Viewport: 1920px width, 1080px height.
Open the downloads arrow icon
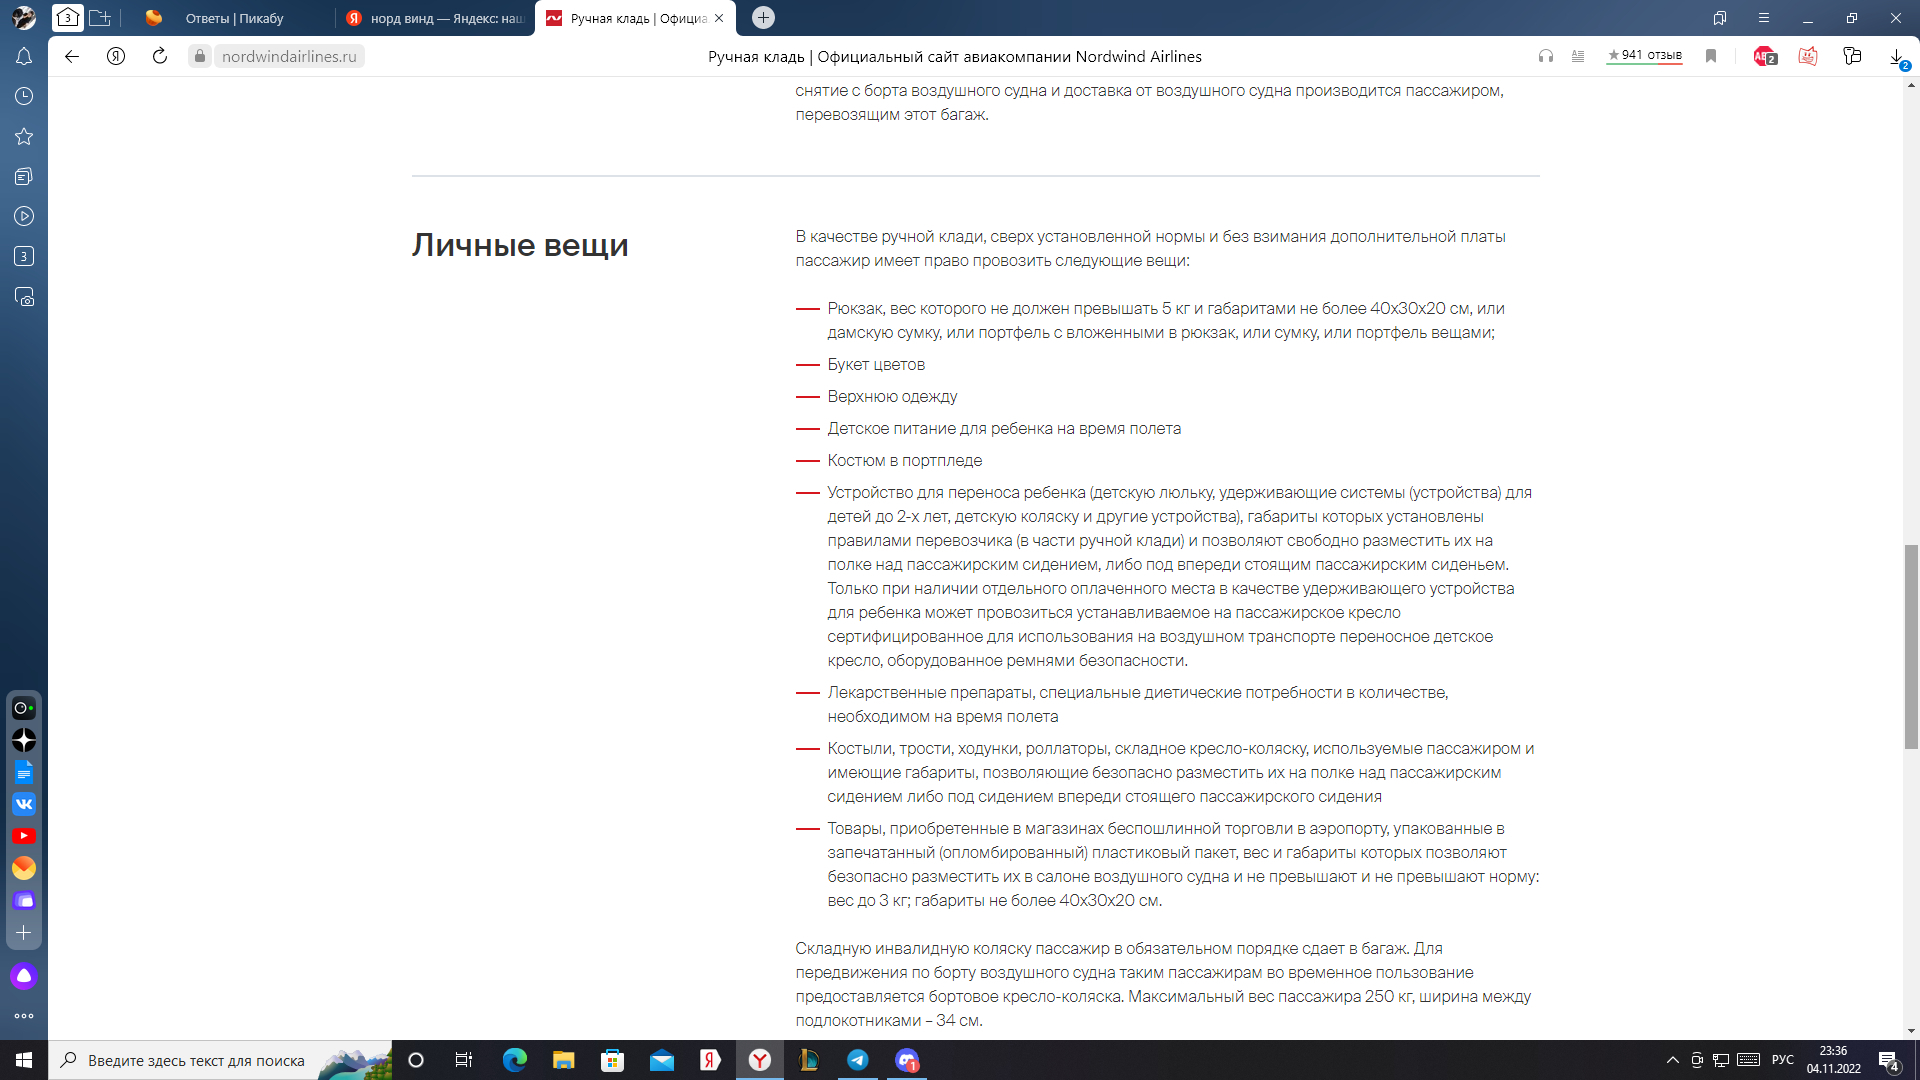(1896, 56)
